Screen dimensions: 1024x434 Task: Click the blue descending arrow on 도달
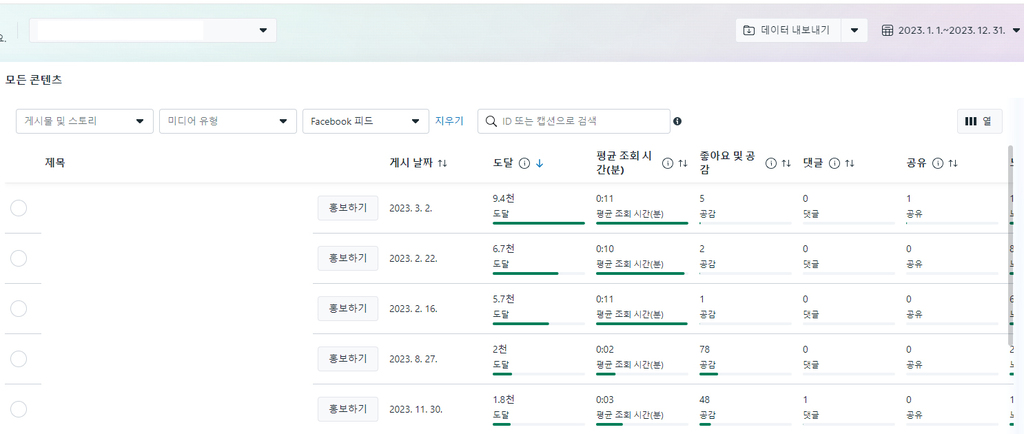pos(539,164)
